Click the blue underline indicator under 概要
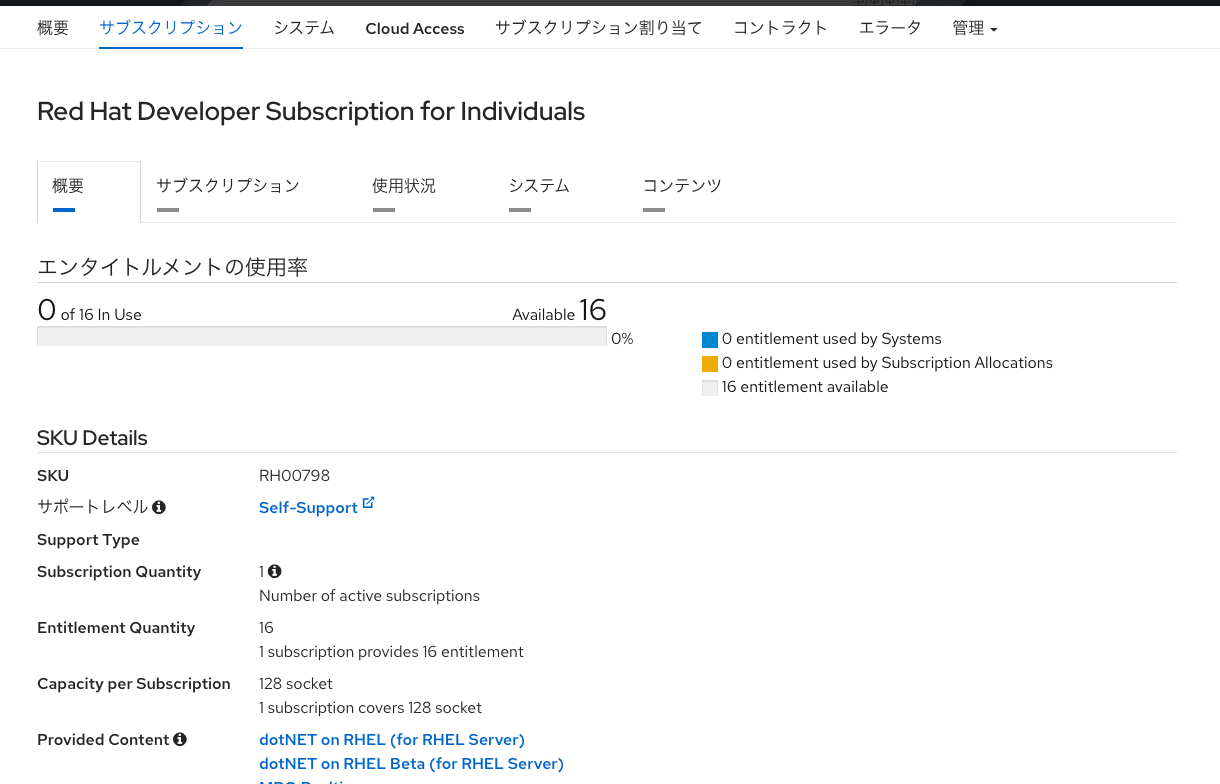Viewport: 1220px width, 784px height. (x=65, y=211)
